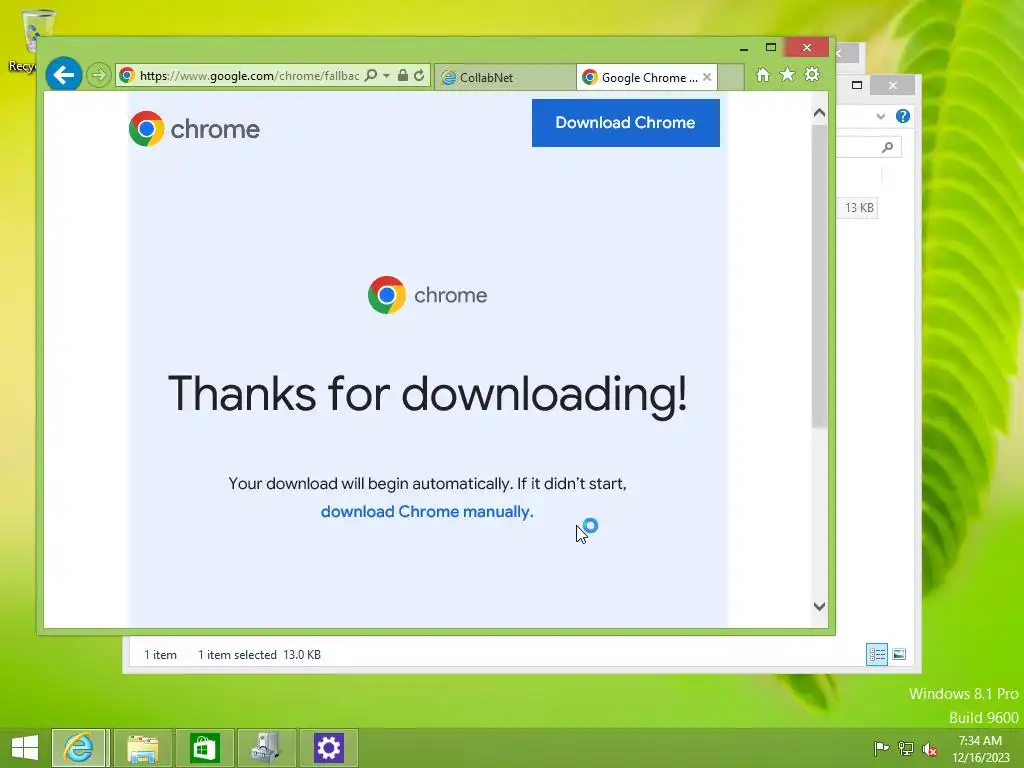Click the Action Center flag tray icon
The height and width of the screenshot is (768, 1024).
coord(881,748)
